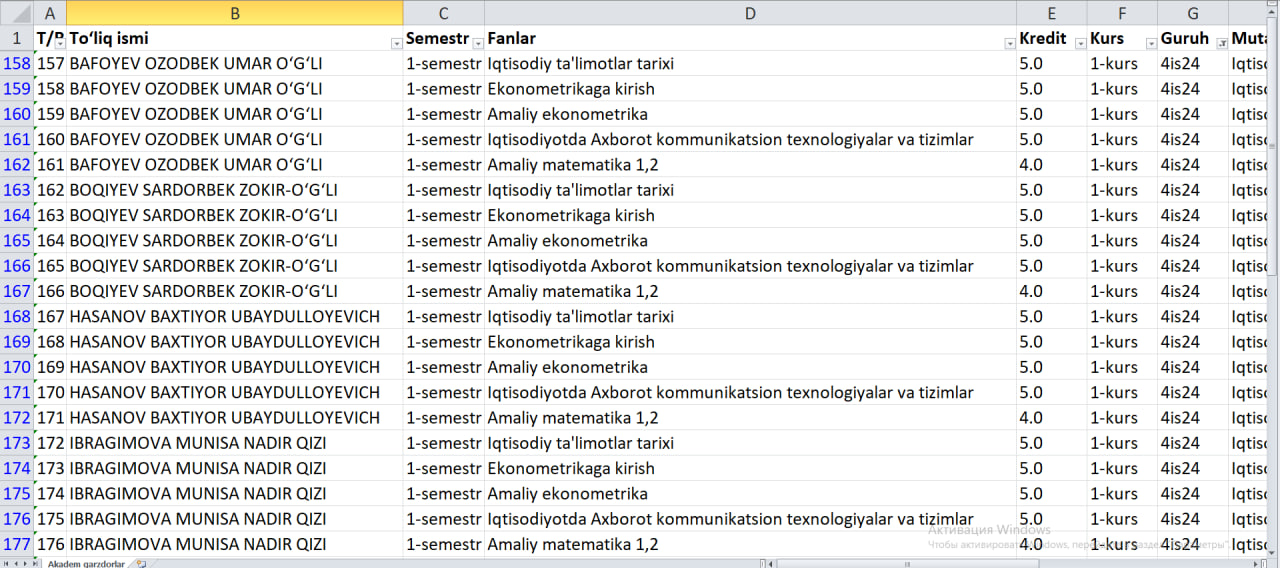The height and width of the screenshot is (568, 1280).
Task: Select row 1 header
Action: coord(16,38)
